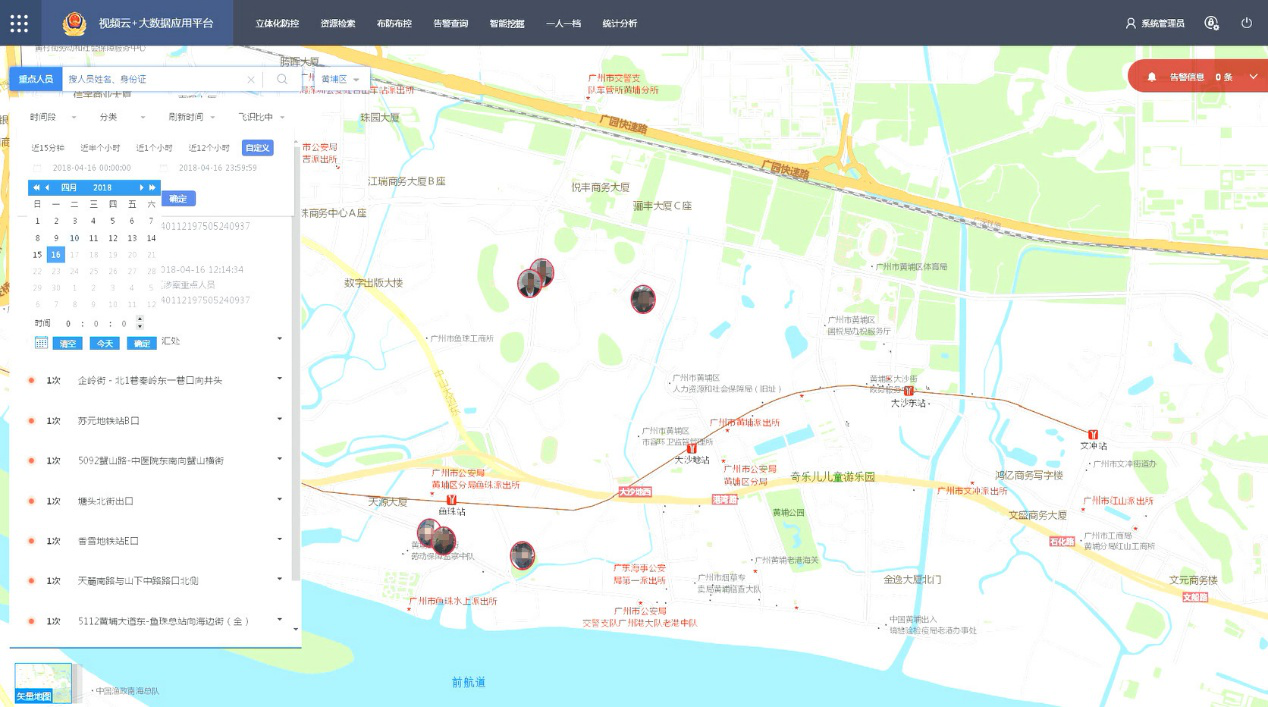This screenshot has height=707, width=1268.
Task: Select the 近1个小时 time range option
Action: (155, 148)
